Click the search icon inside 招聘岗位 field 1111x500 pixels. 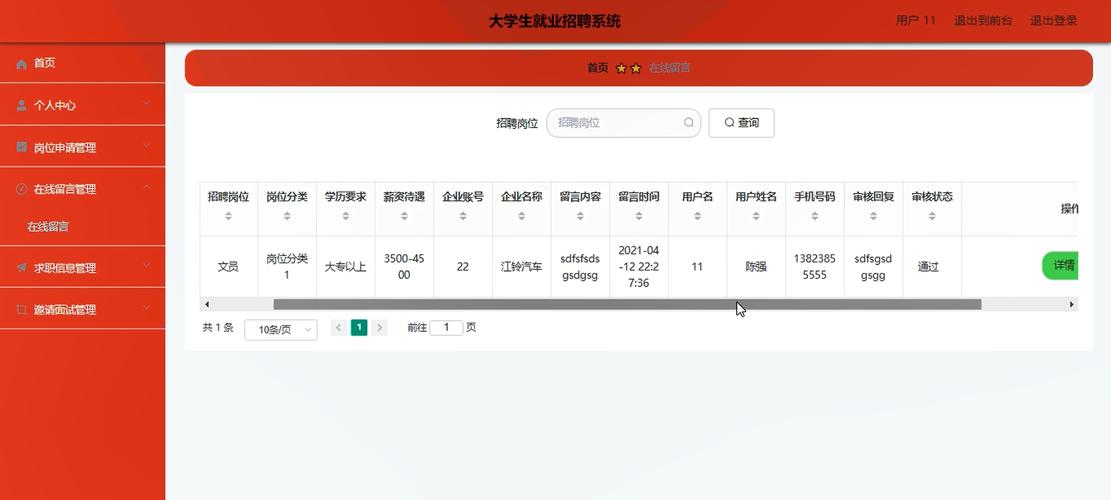point(689,123)
